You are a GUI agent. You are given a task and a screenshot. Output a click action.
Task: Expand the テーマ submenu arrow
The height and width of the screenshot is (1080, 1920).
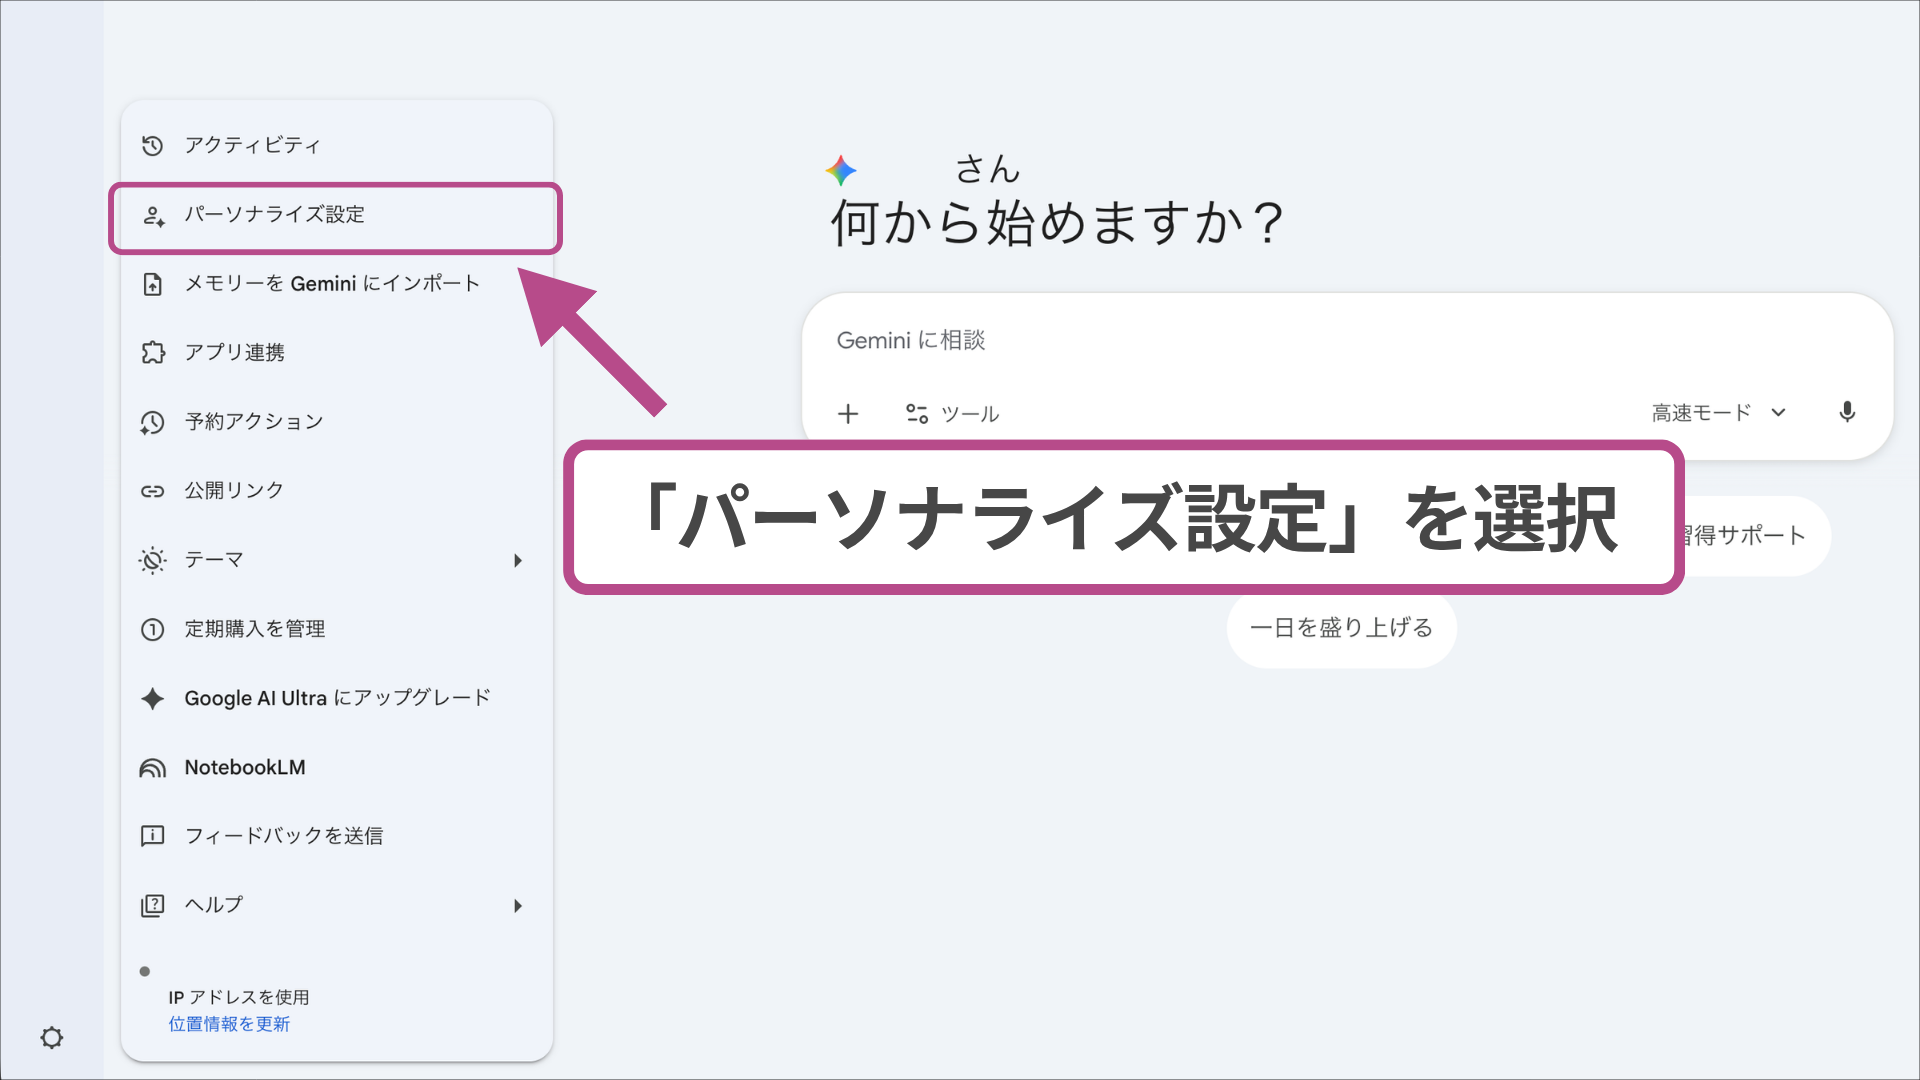pyautogui.click(x=518, y=560)
